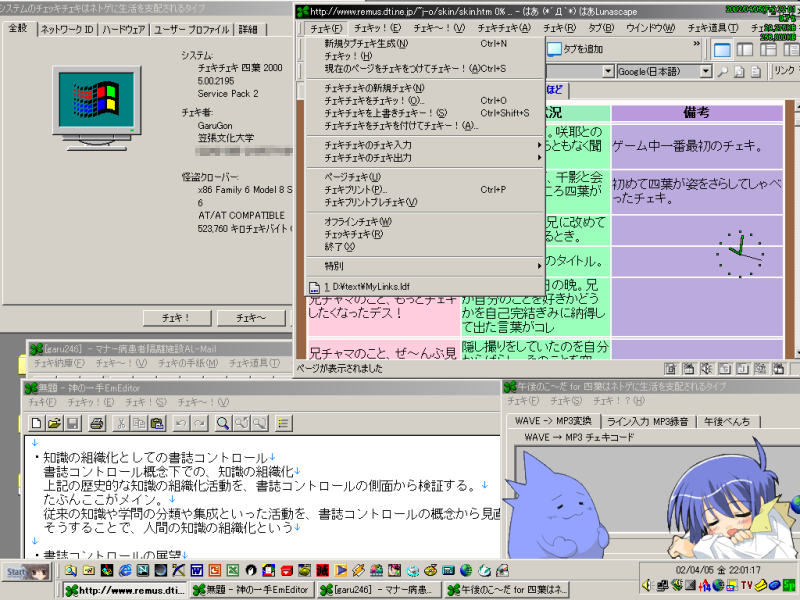Click the first icon in Lunascape status bar
800x600 pixels.
coord(670,368)
